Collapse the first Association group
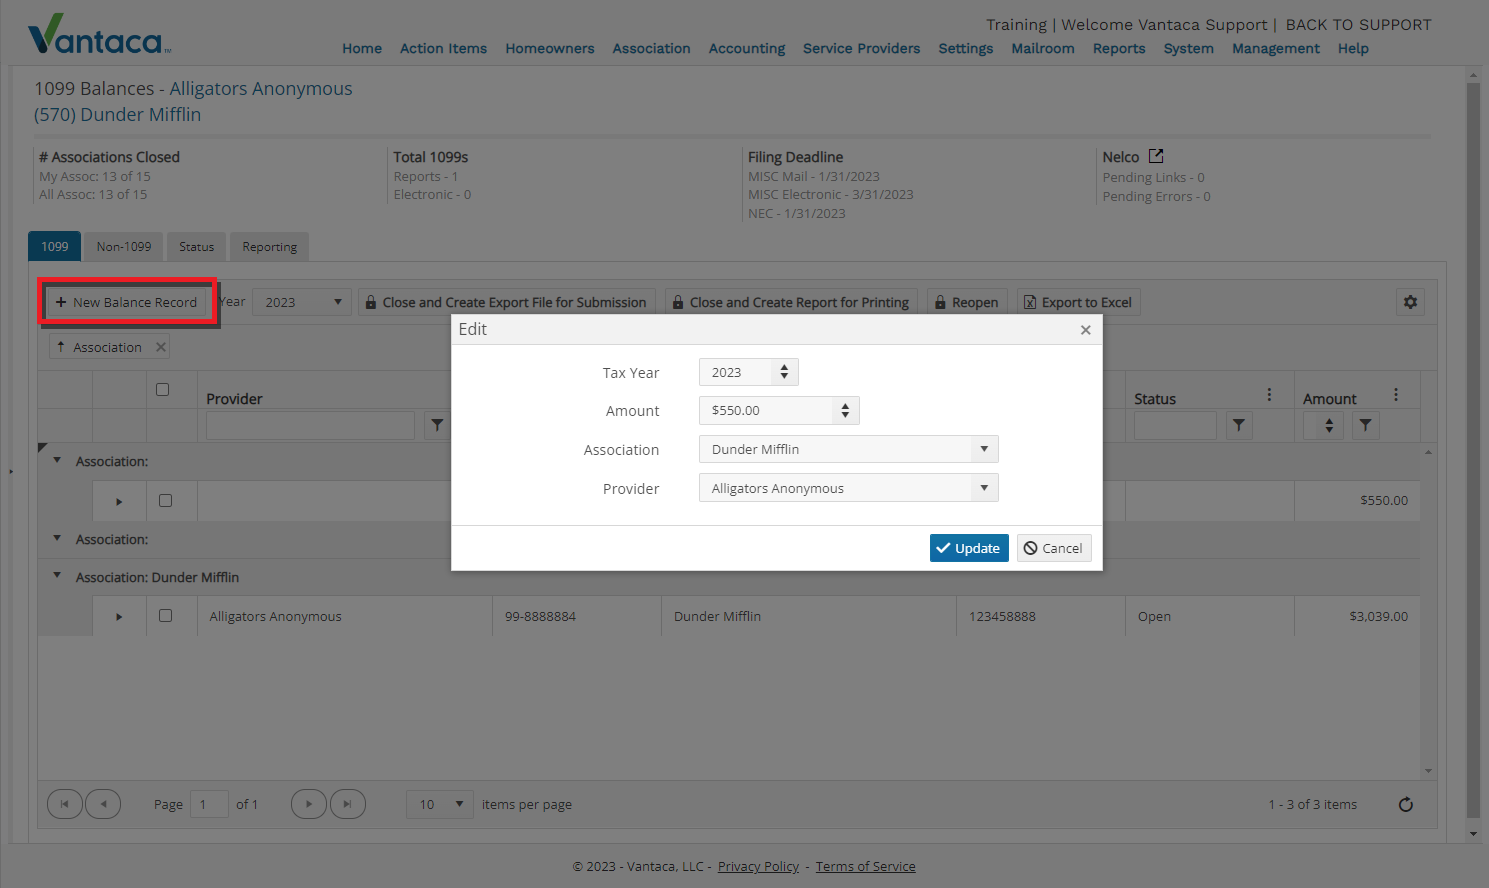This screenshot has width=1489, height=888. 57,460
